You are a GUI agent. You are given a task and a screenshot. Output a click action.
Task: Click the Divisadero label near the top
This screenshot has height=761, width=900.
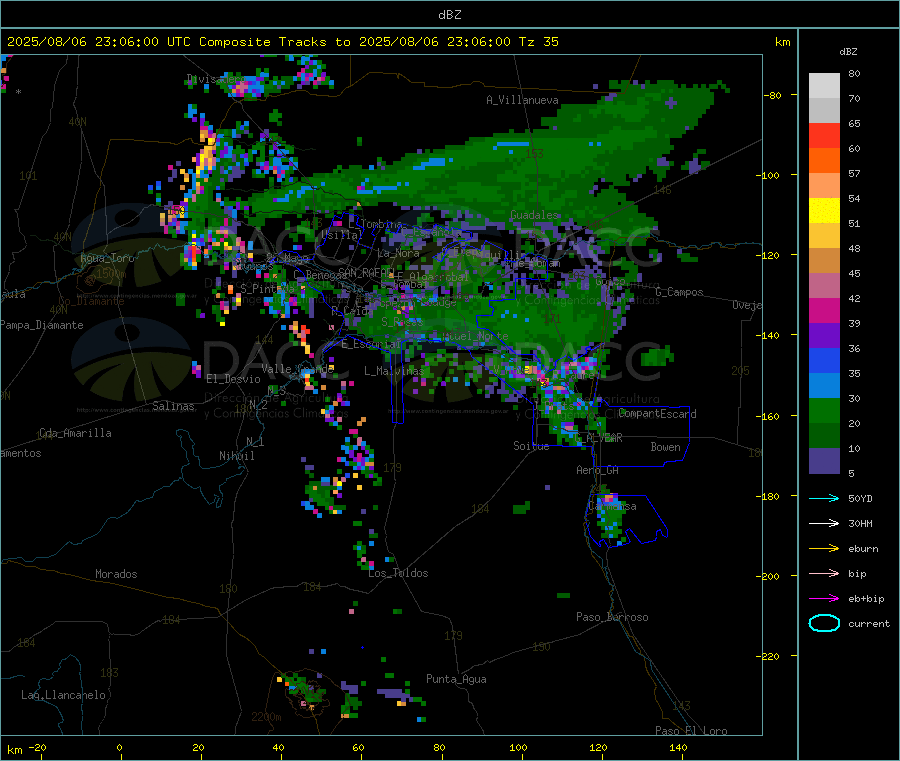tap(215, 79)
